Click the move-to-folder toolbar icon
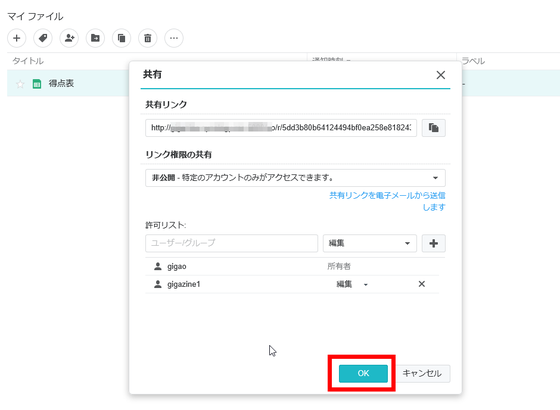 click(95, 38)
